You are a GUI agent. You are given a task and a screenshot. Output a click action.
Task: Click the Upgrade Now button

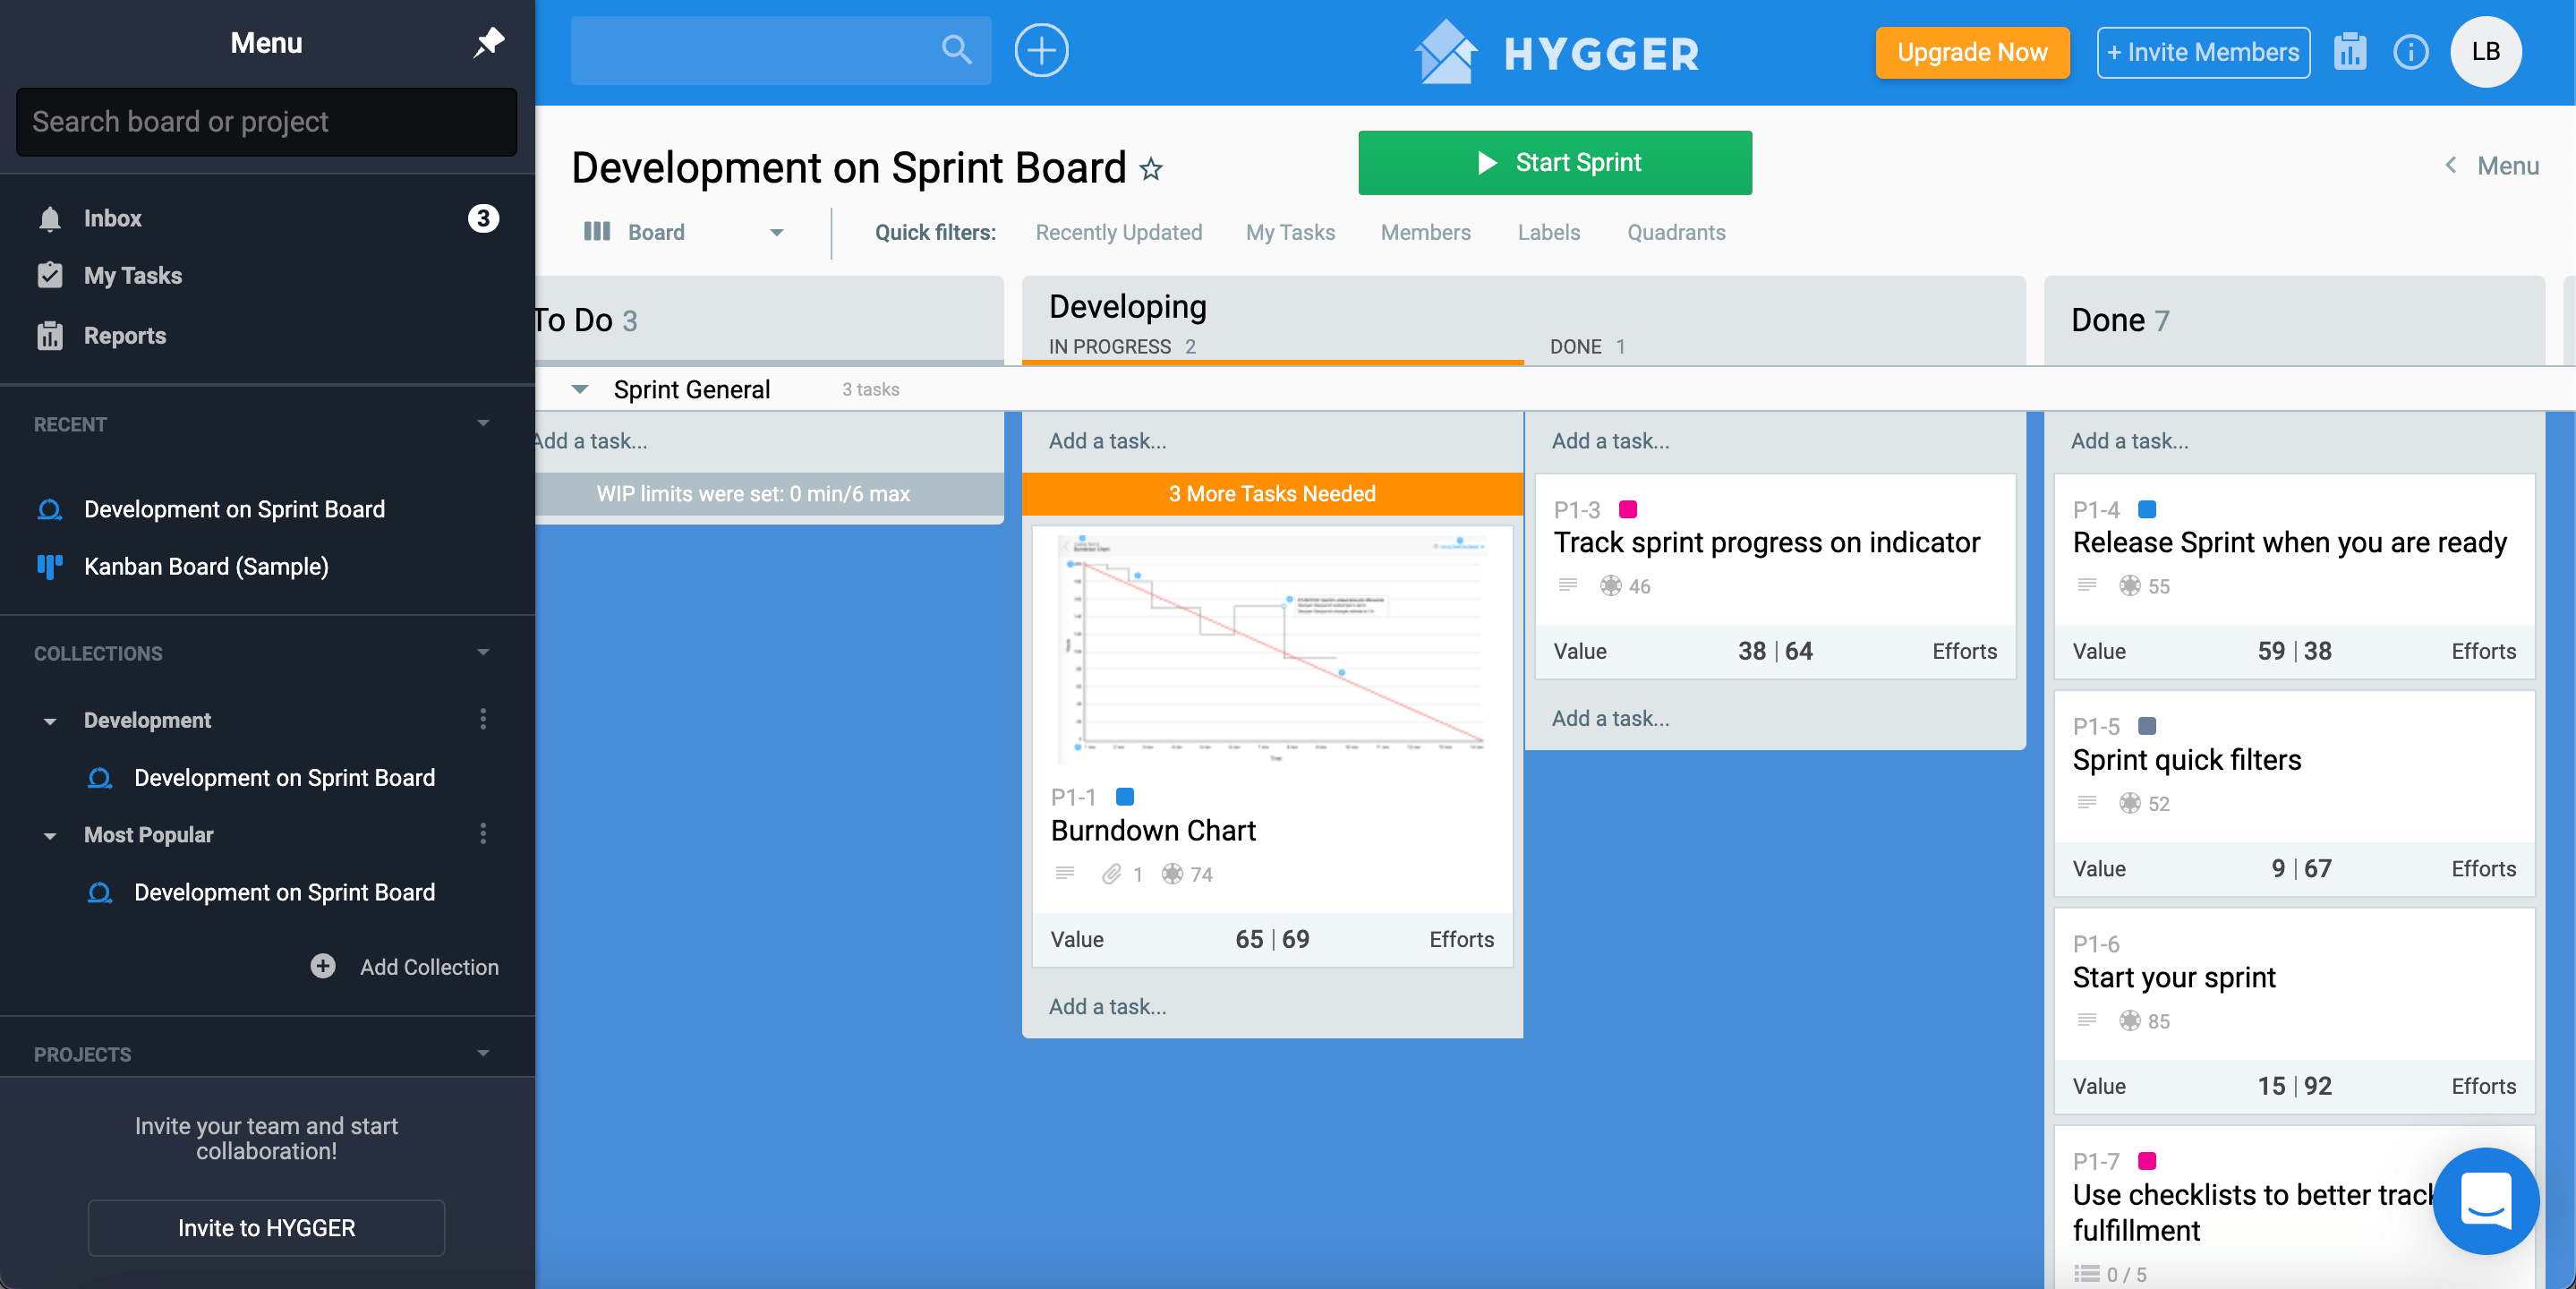1971,52
